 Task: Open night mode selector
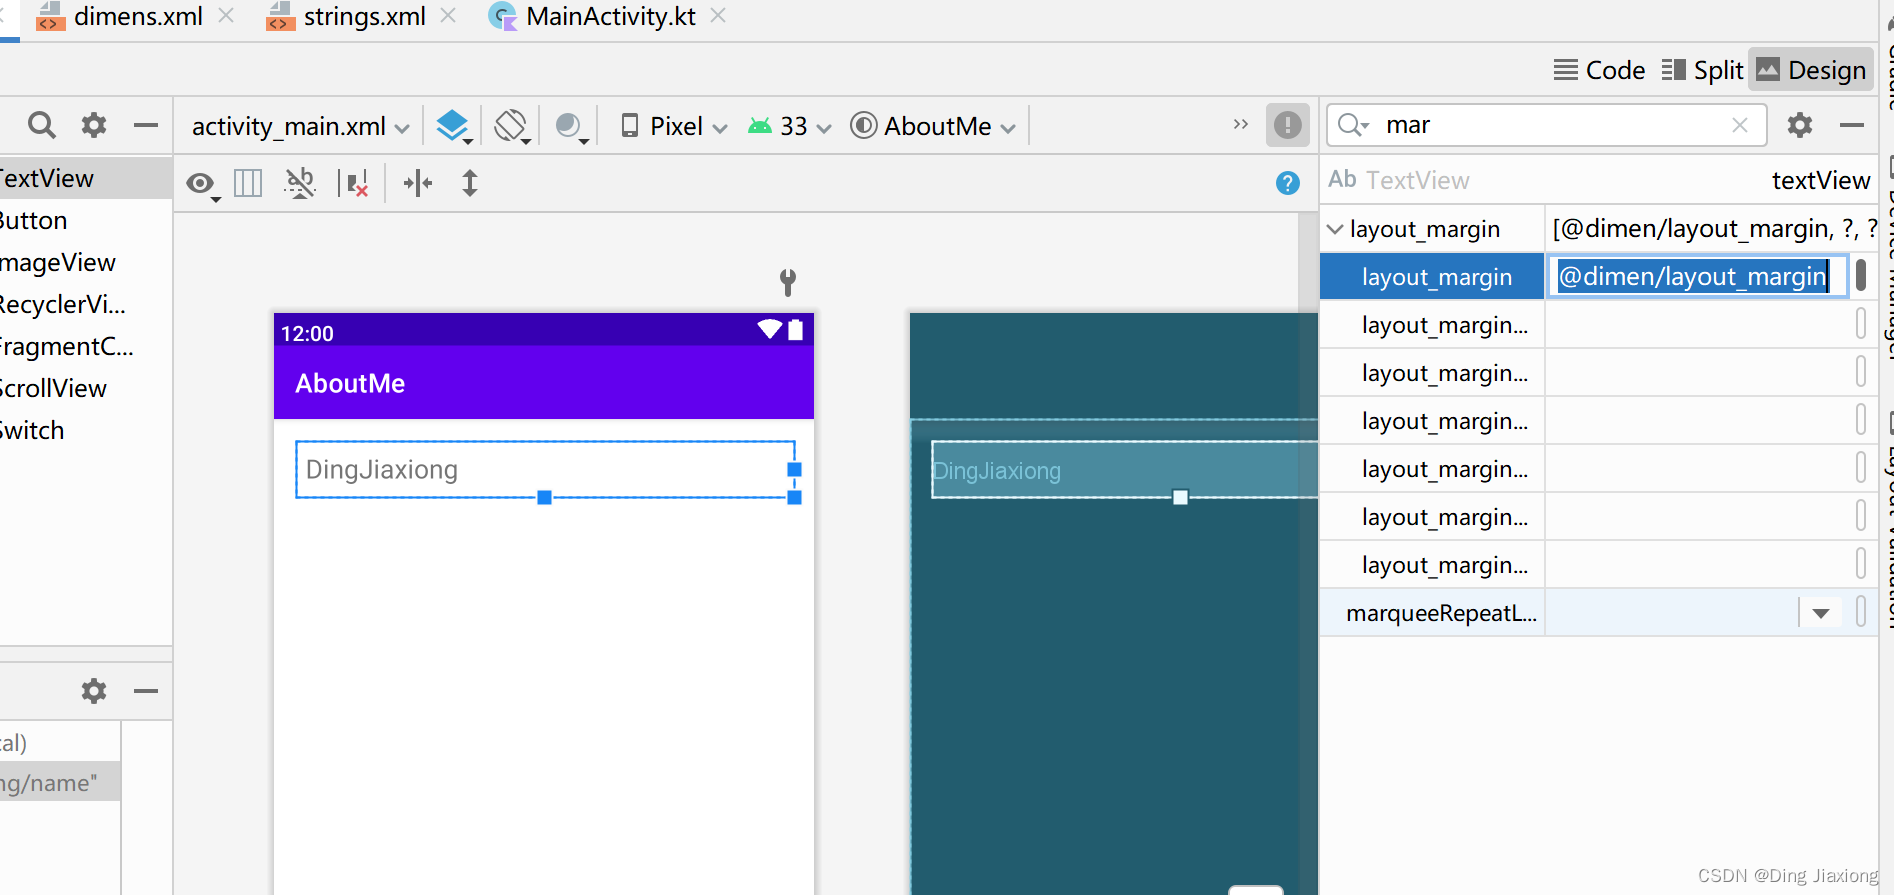pos(571,127)
